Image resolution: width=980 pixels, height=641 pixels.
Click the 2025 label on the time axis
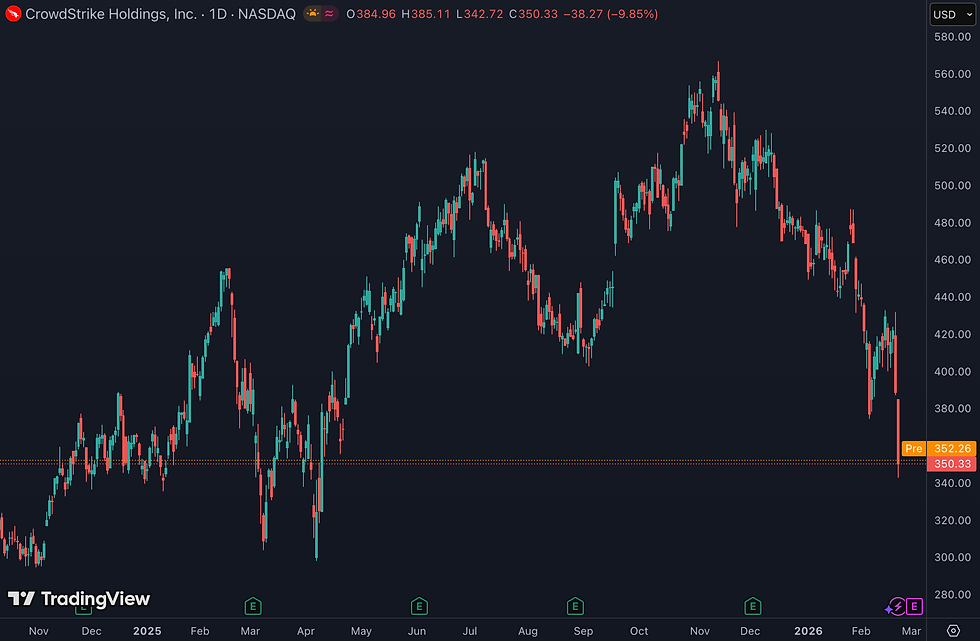(147, 631)
